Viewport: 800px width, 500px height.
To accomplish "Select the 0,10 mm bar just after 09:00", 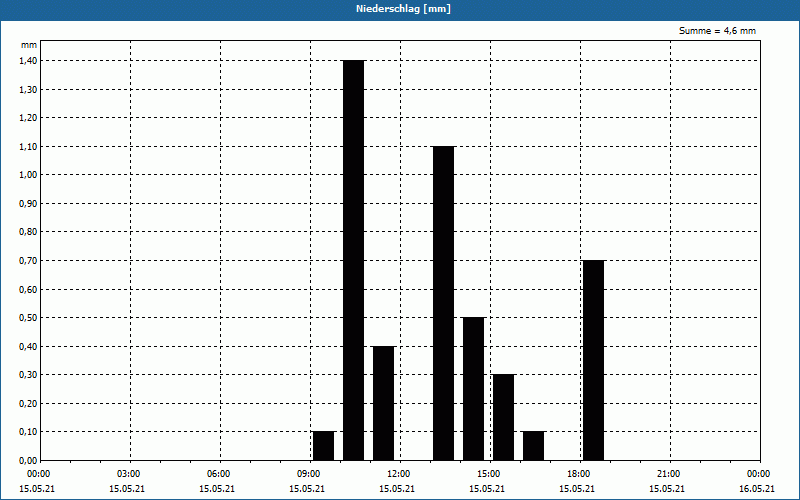I will click(323, 446).
